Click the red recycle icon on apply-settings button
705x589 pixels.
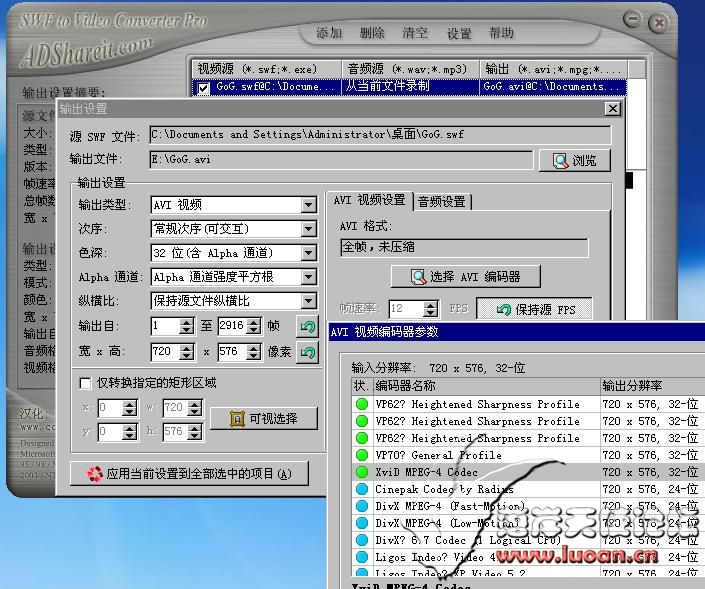[95, 473]
